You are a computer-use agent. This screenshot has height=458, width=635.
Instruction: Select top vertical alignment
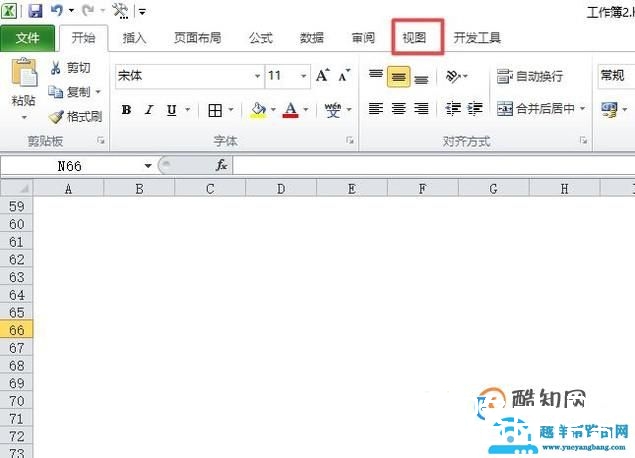tap(376, 75)
